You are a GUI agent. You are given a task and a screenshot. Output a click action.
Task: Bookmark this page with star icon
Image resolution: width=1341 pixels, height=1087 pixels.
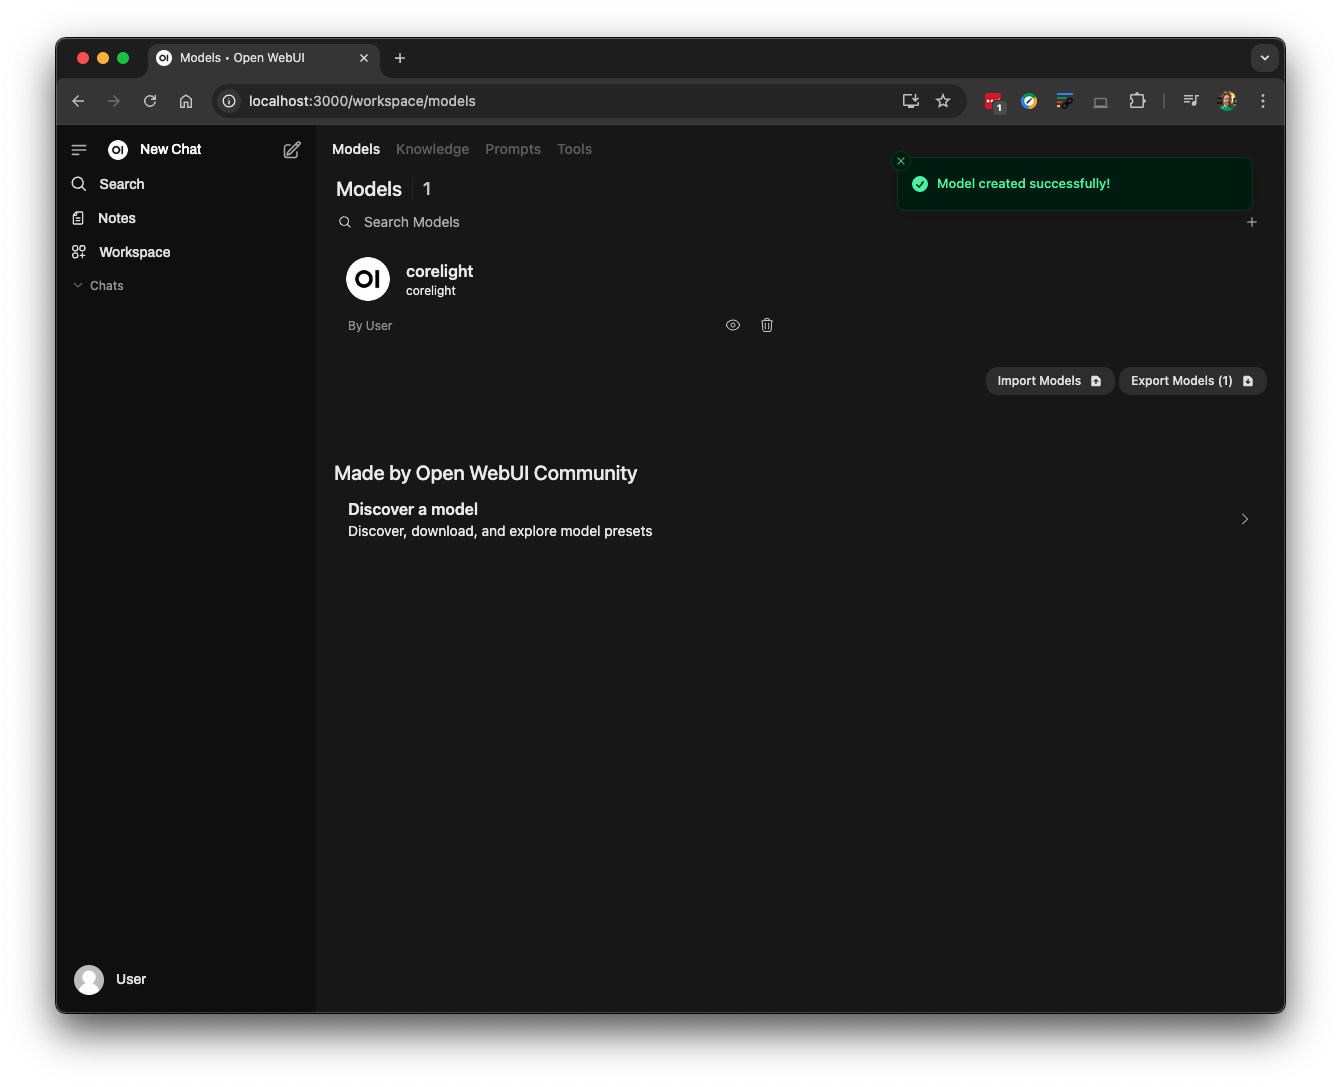(x=943, y=101)
